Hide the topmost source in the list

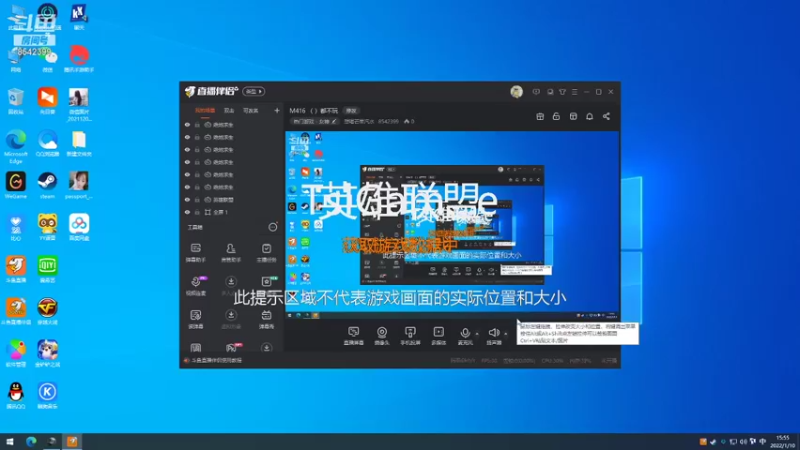click(187, 124)
